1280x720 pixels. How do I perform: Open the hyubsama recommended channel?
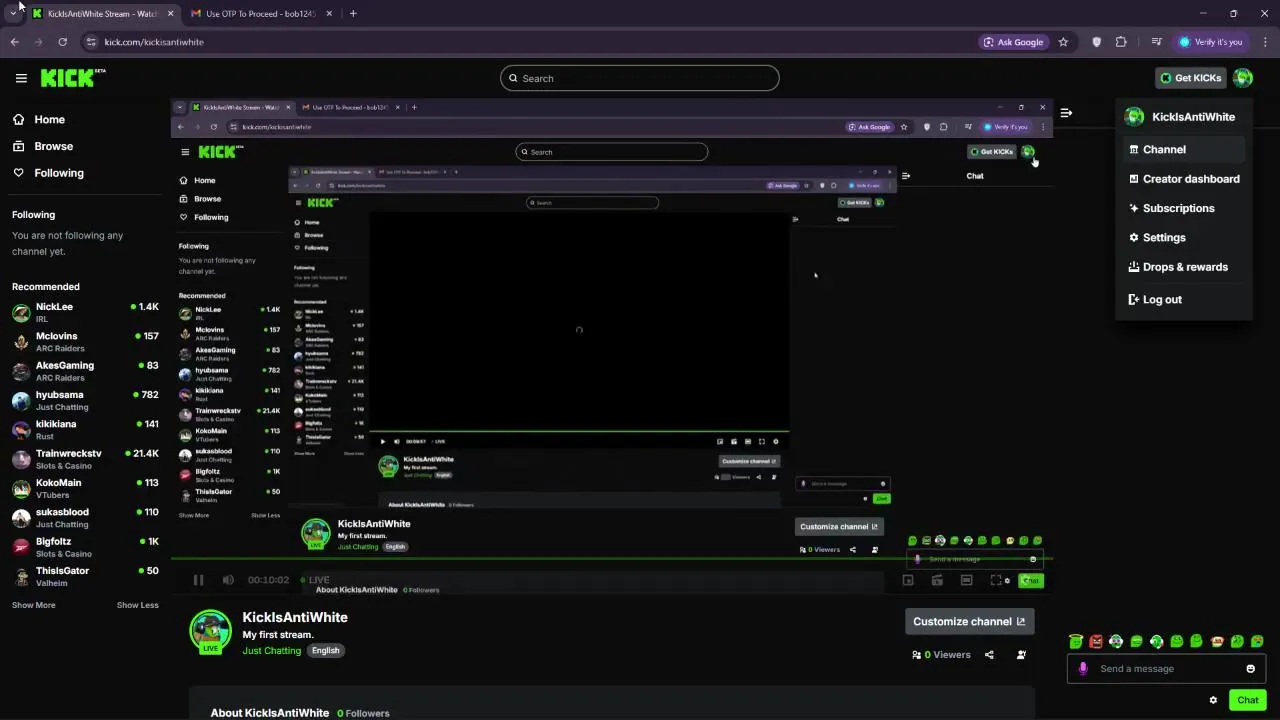click(85, 400)
